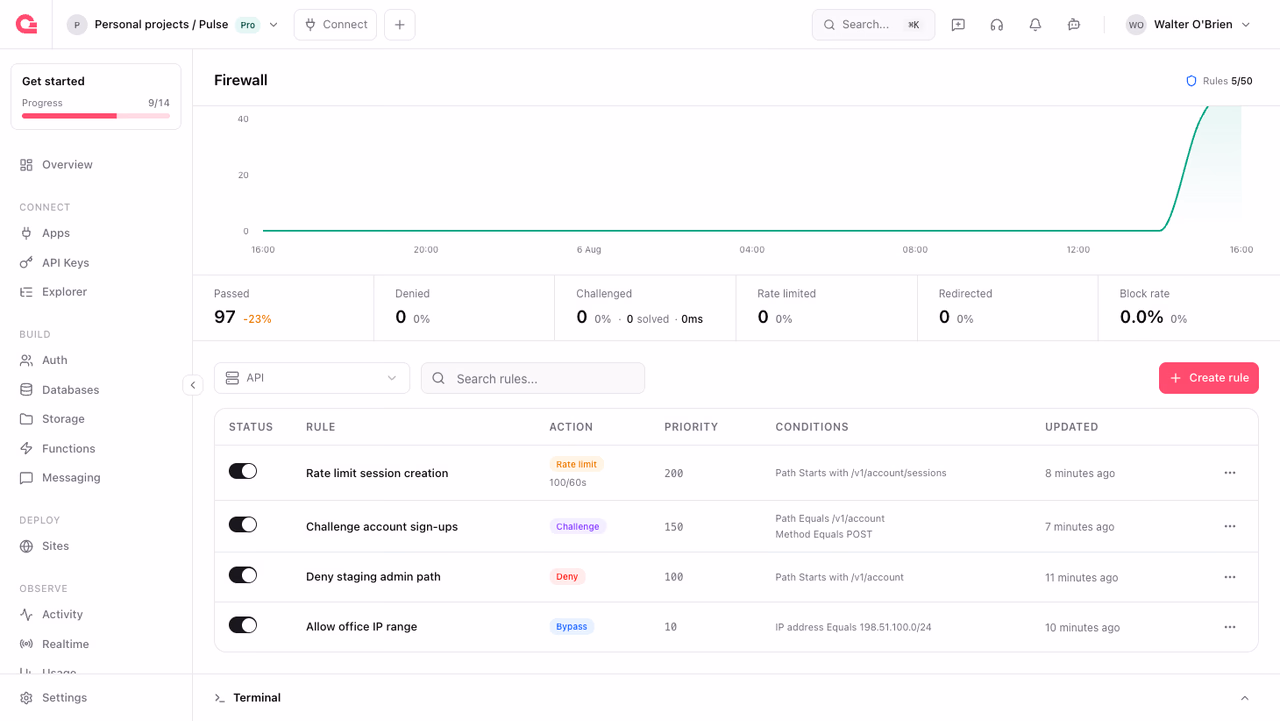
Task: Click the Conditions column header
Action: click(x=812, y=427)
